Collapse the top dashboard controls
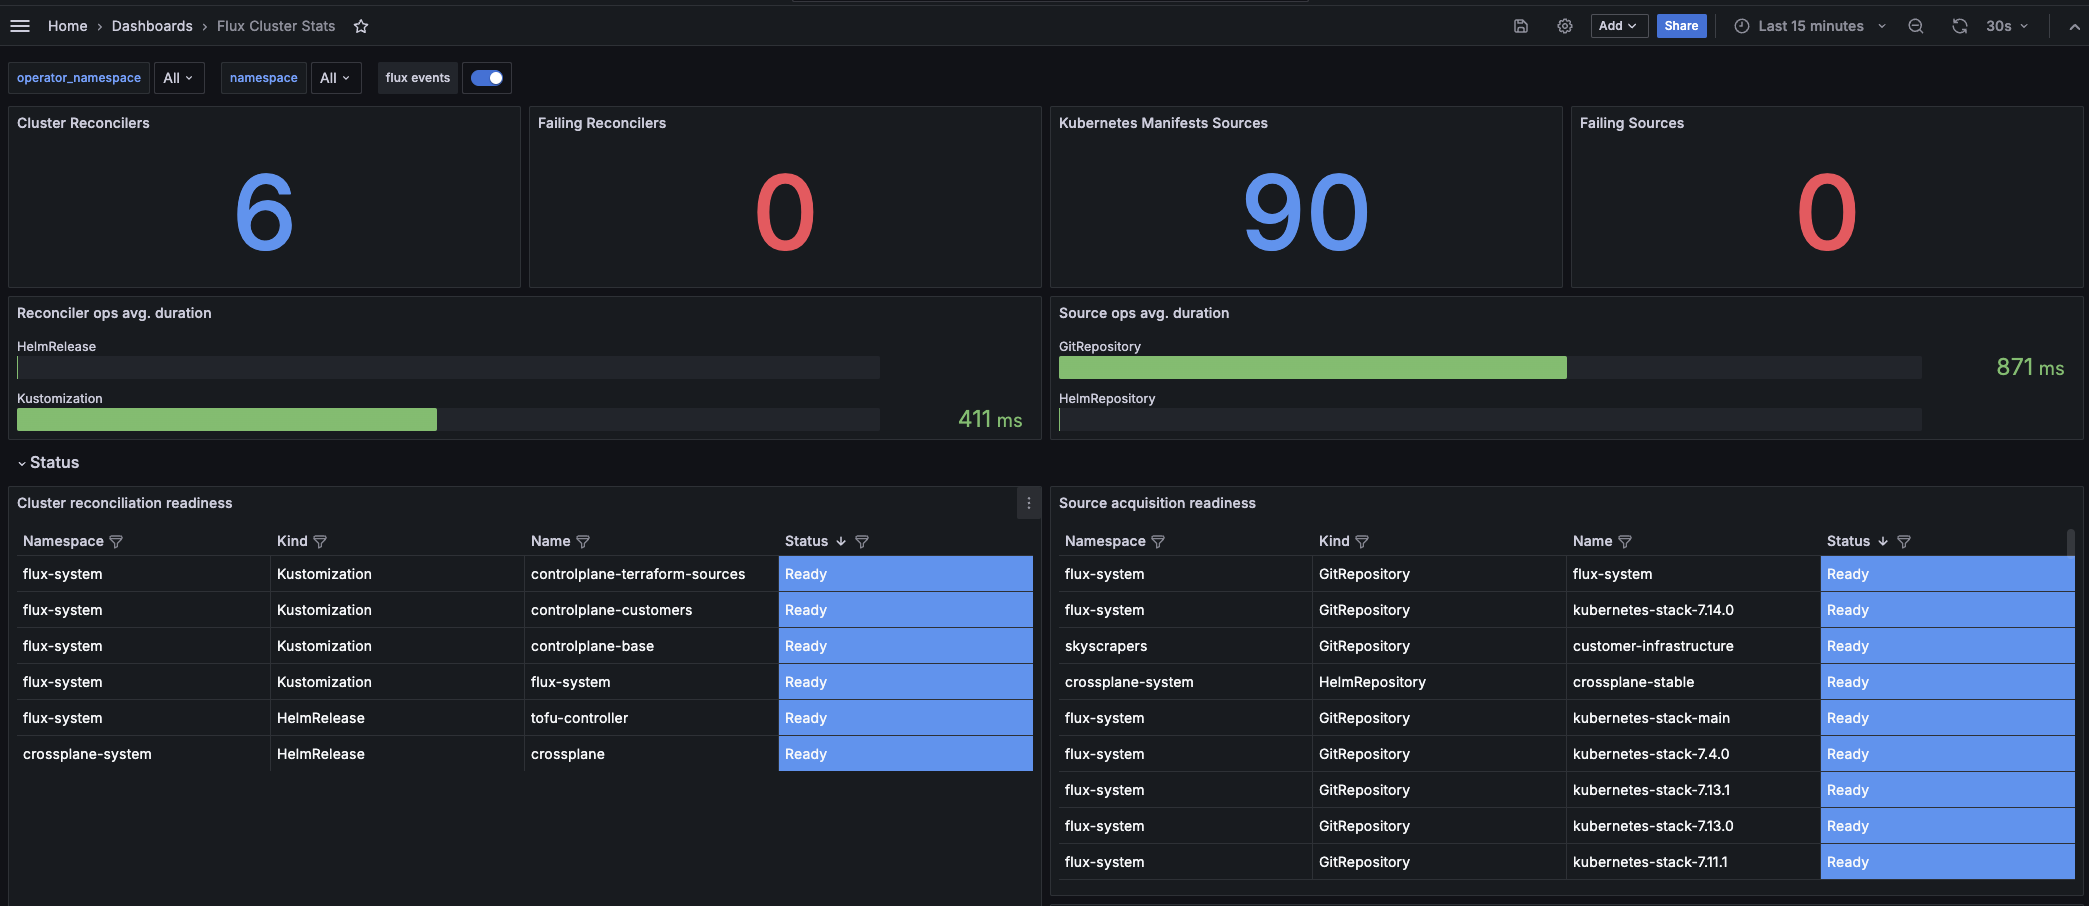 [x=2074, y=25]
